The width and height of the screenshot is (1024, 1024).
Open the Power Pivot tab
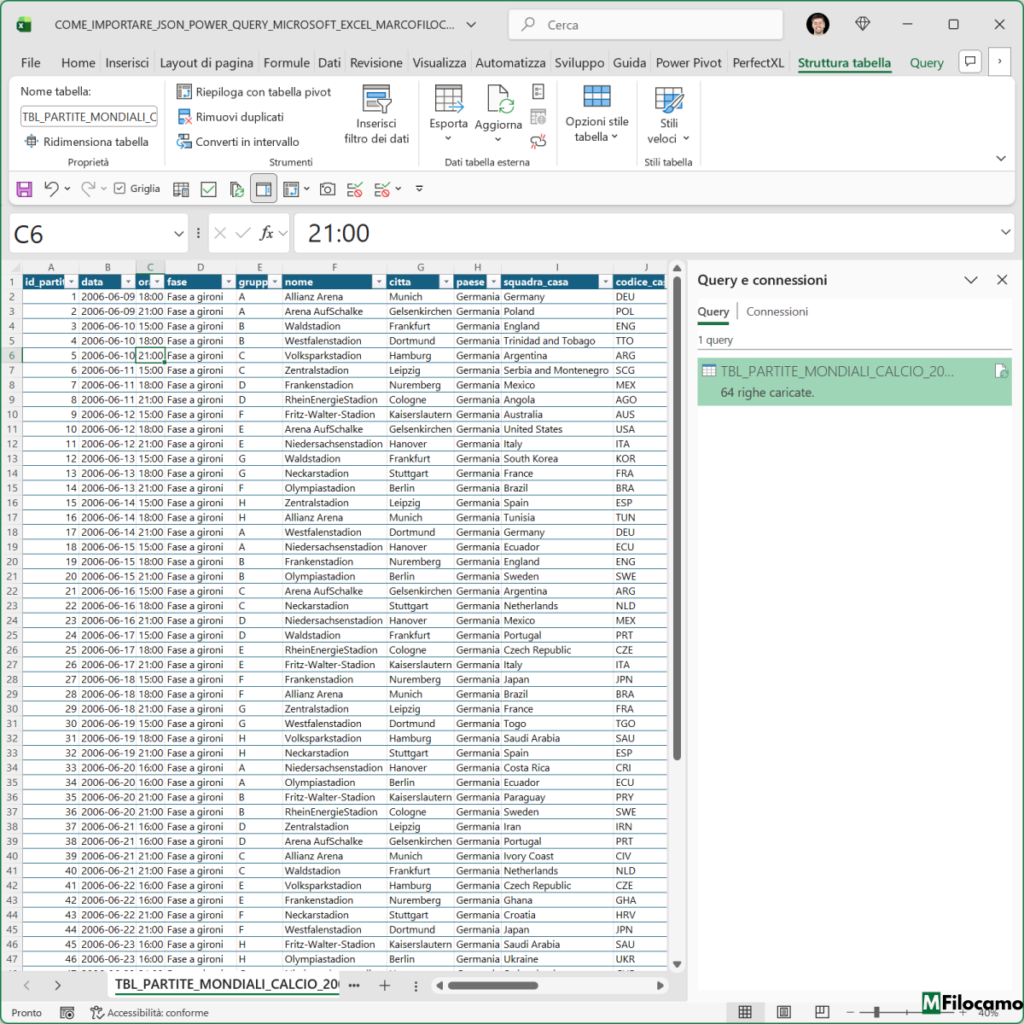tap(688, 63)
